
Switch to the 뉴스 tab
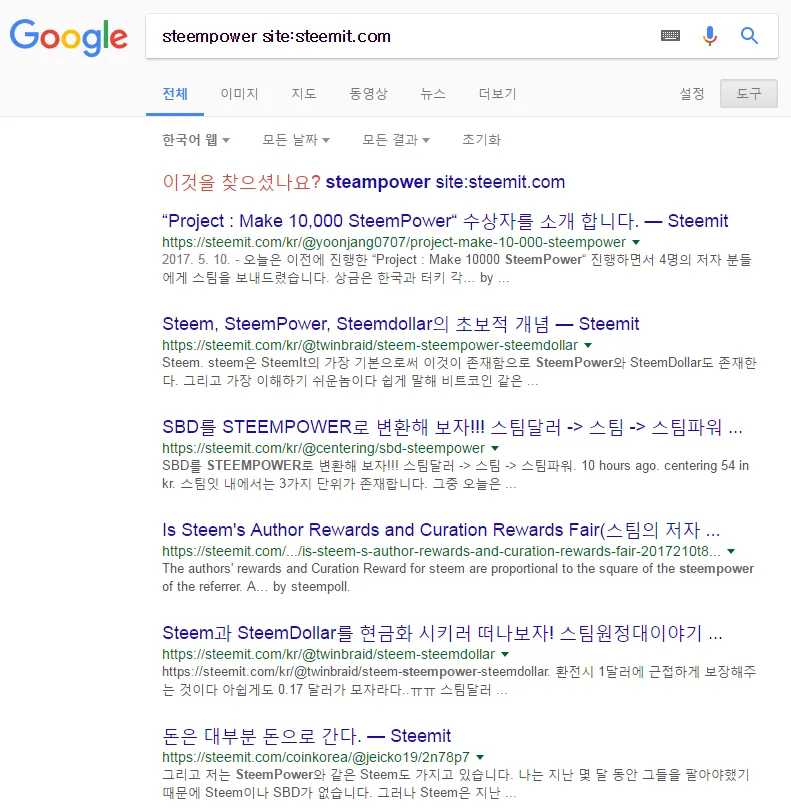[x=433, y=94]
